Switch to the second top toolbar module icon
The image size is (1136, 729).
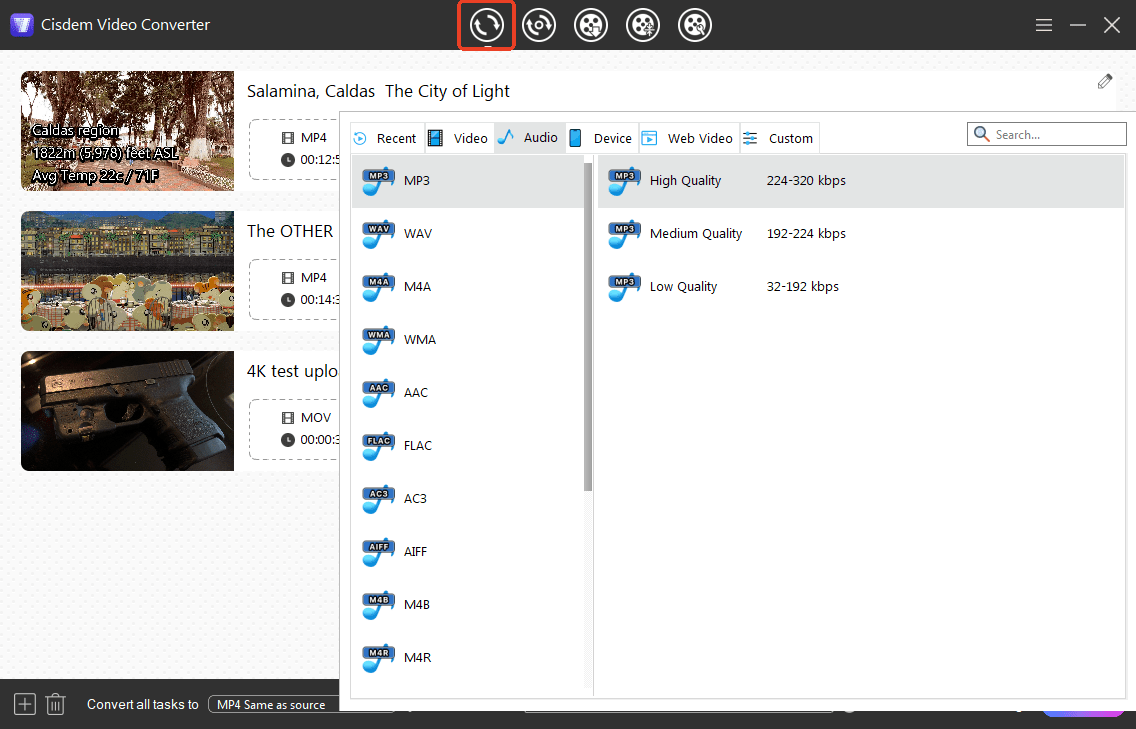point(539,25)
